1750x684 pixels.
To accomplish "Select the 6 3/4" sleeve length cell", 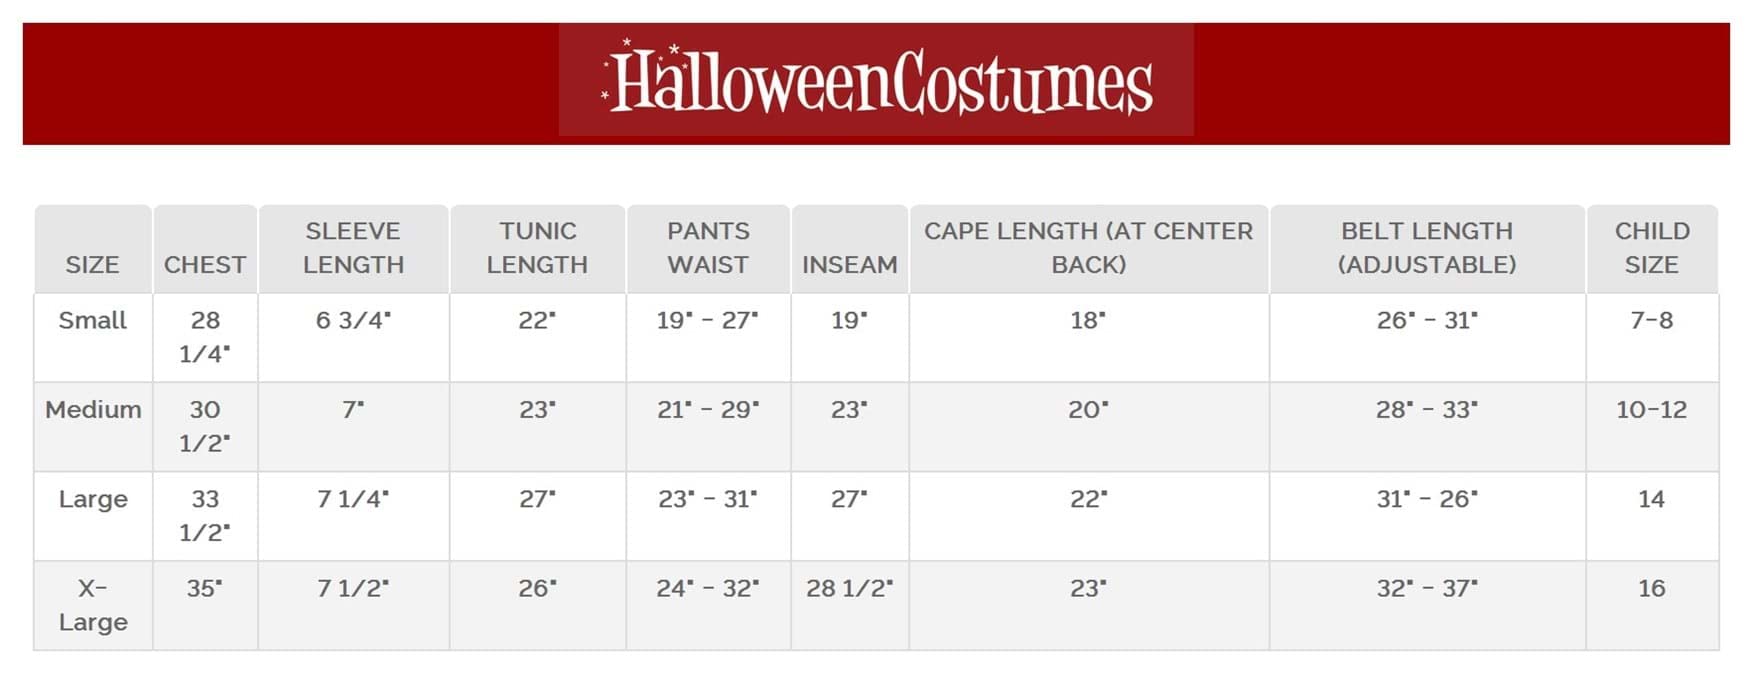I will (353, 320).
